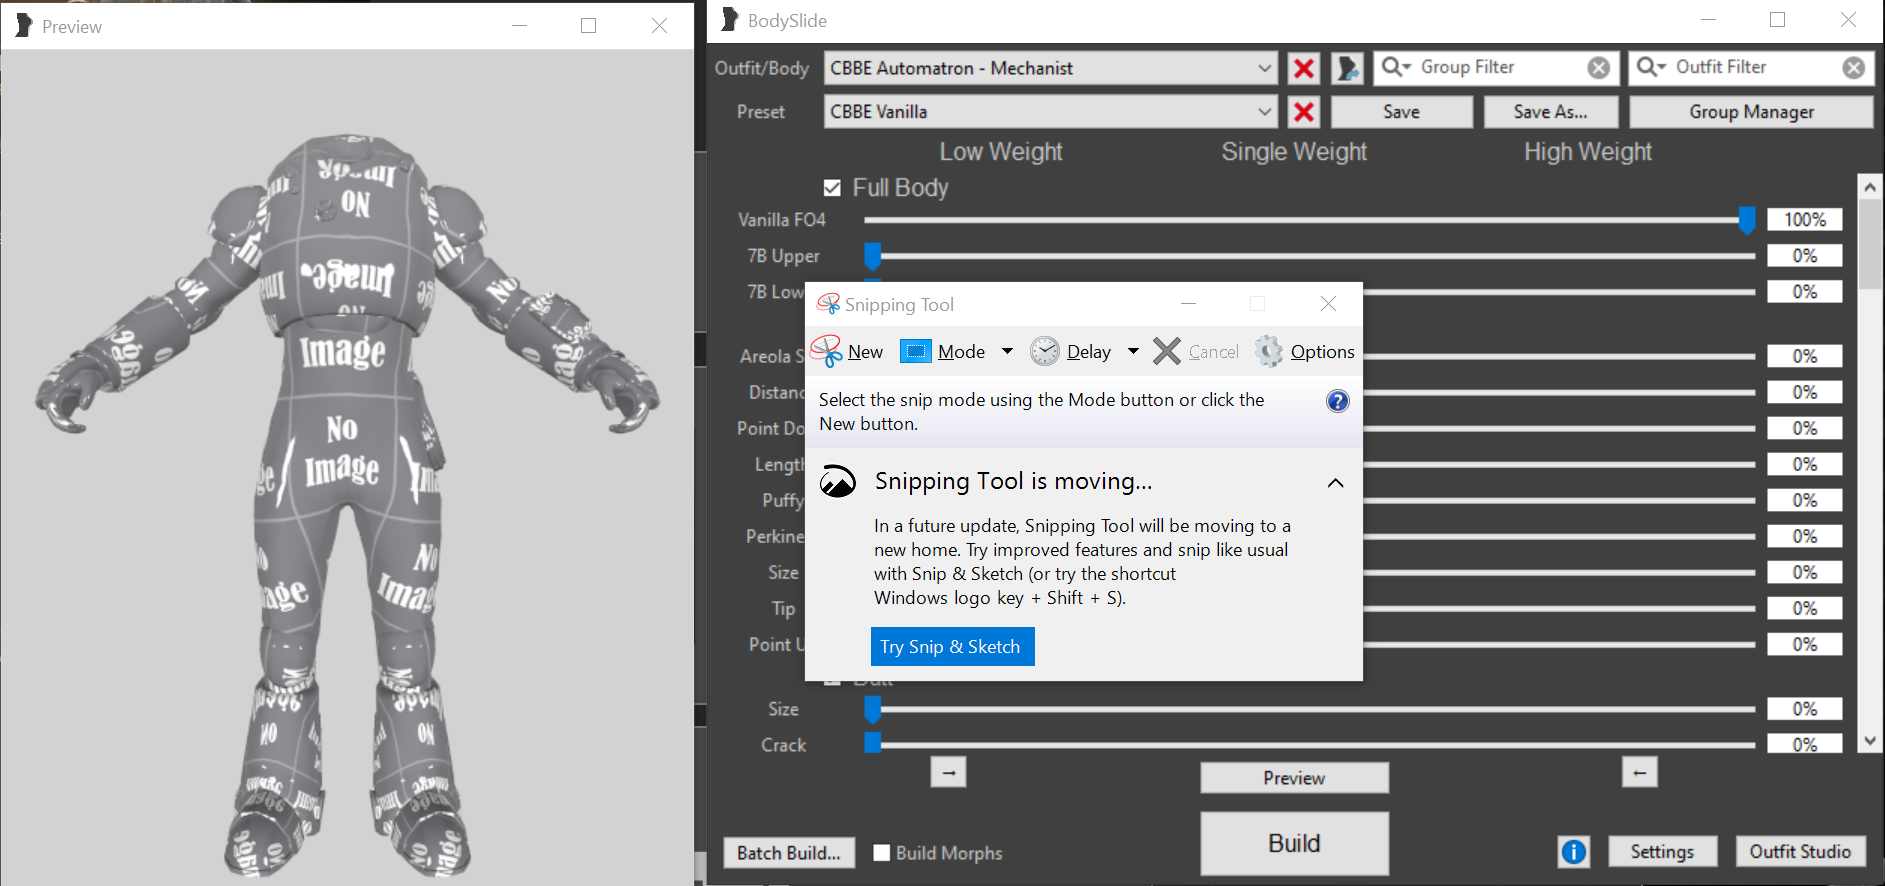Screen dimensions: 1885x886
Task: Open Snipping Tool Options
Action: click(1305, 352)
